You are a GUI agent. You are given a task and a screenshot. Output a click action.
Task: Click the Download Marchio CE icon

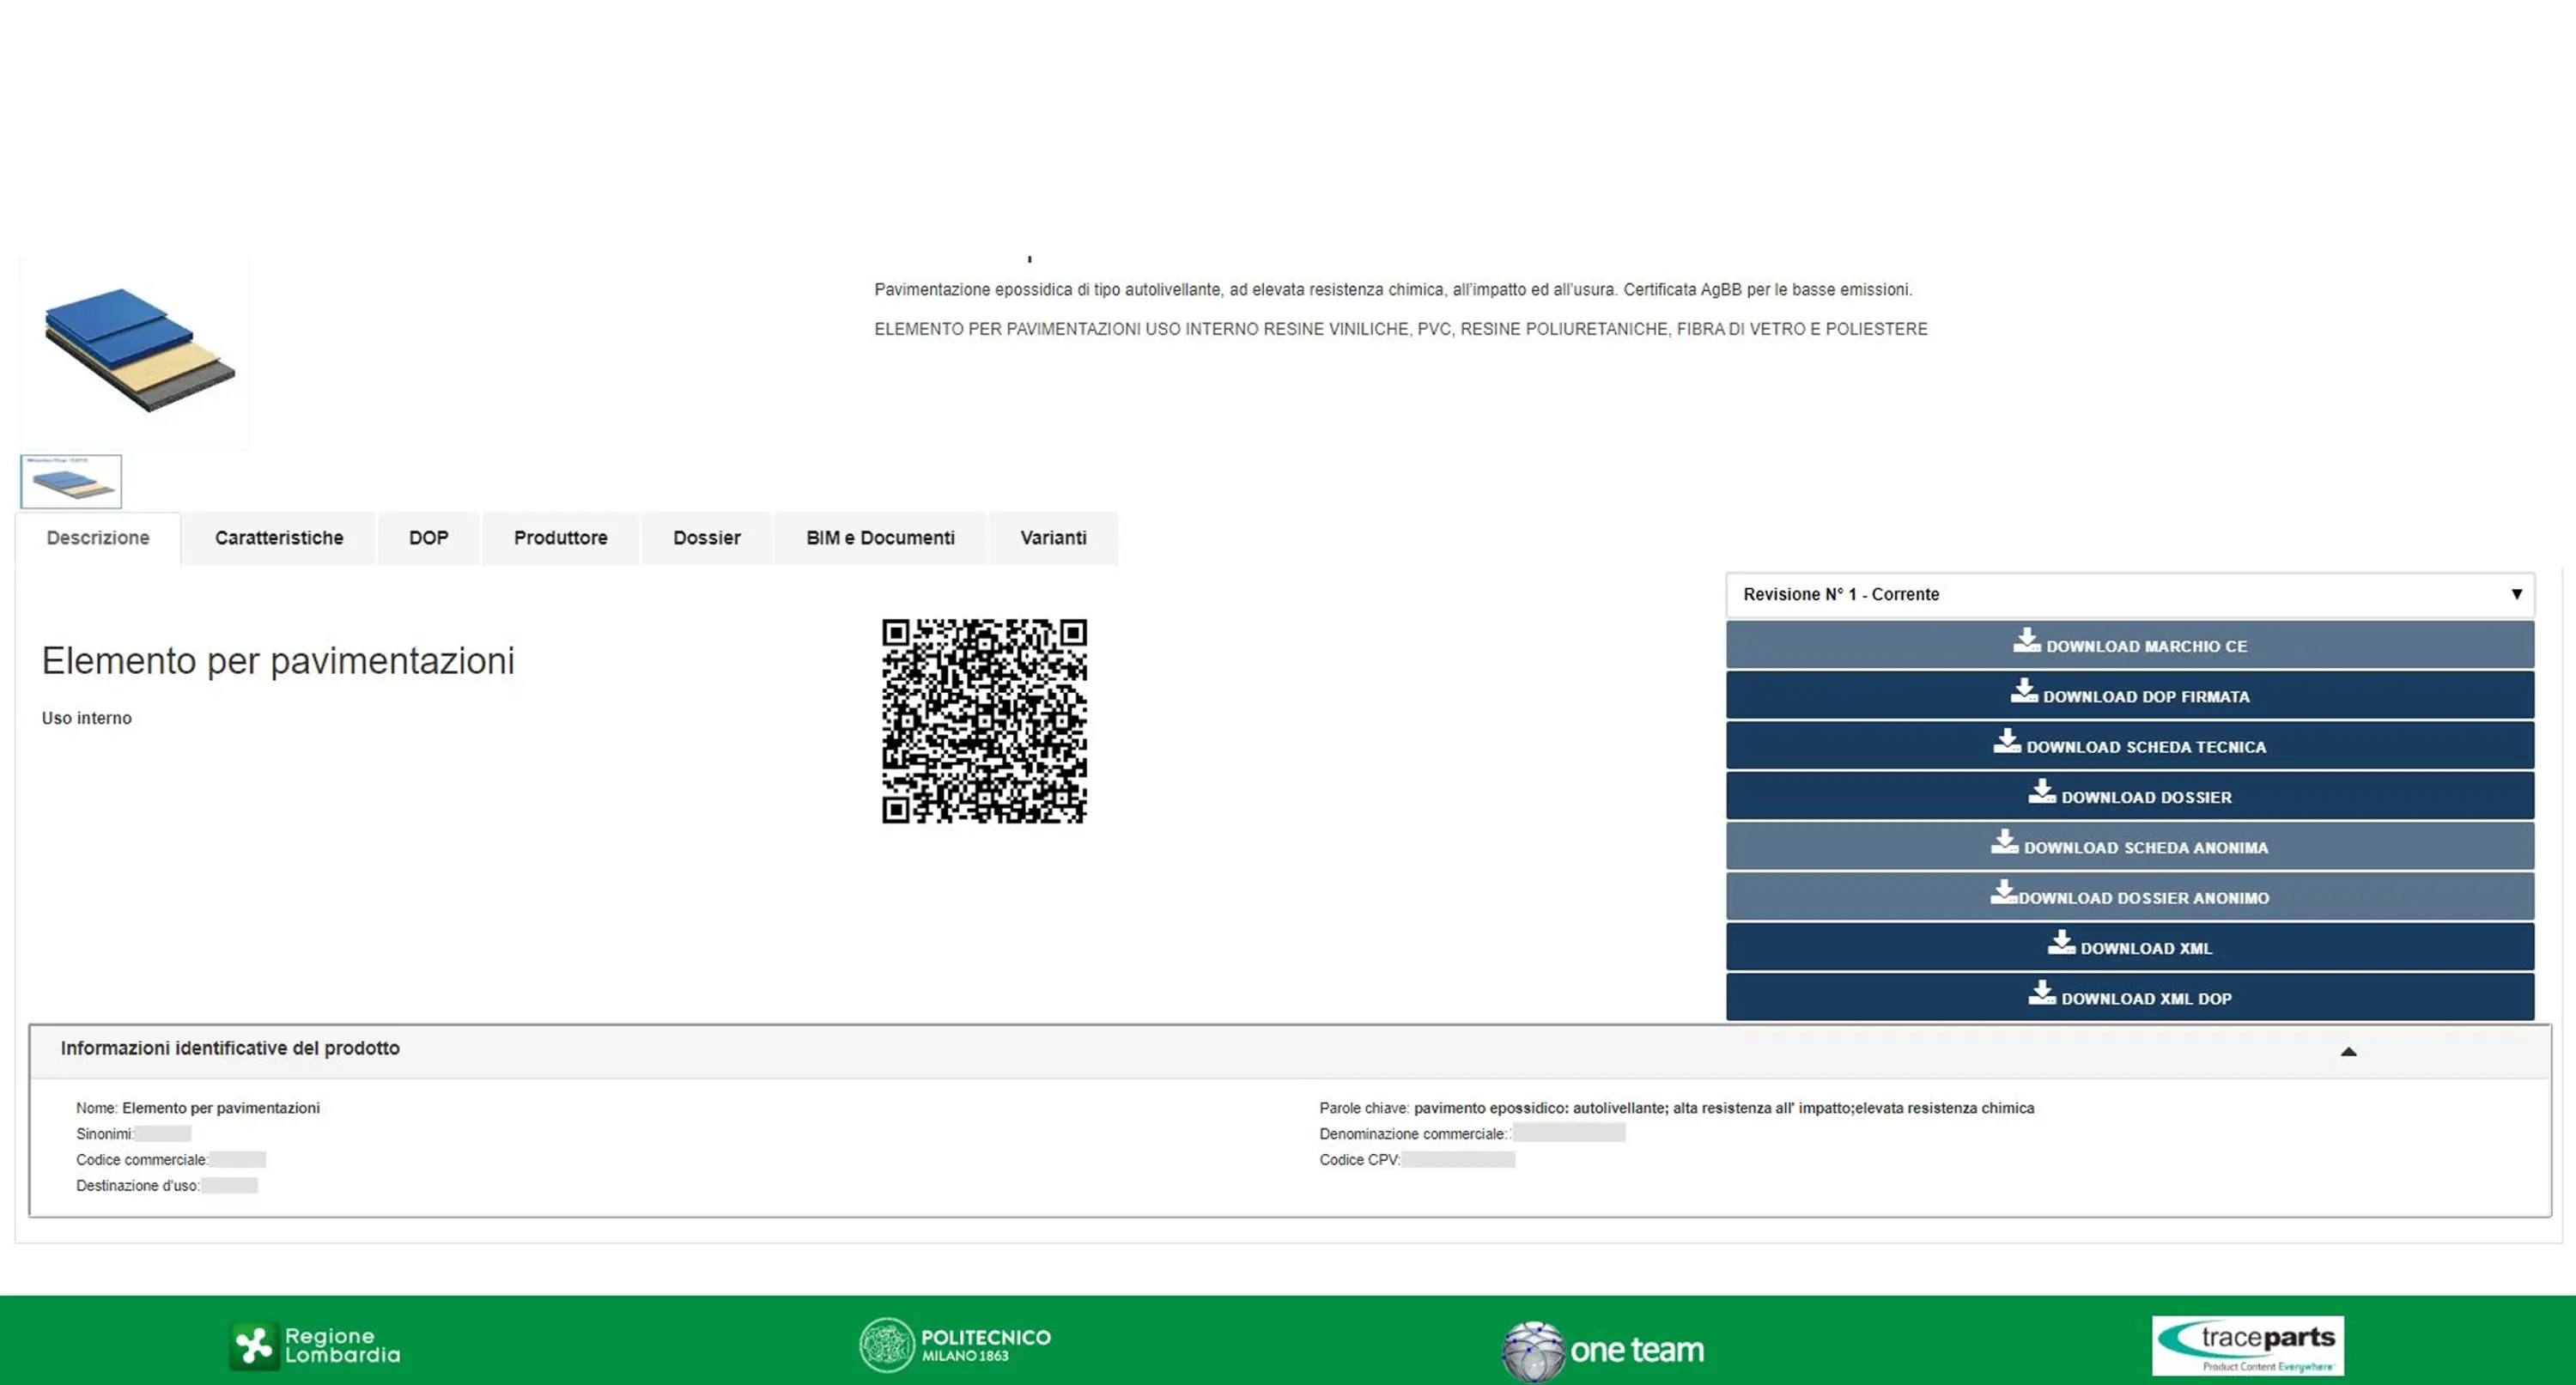[x=2026, y=641]
